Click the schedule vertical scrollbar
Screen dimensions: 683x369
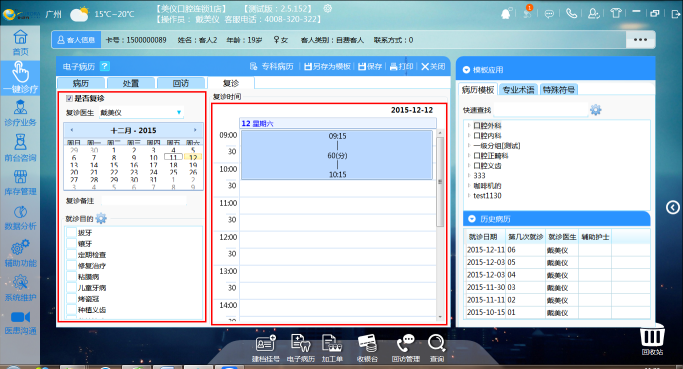click(x=440, y=182)
